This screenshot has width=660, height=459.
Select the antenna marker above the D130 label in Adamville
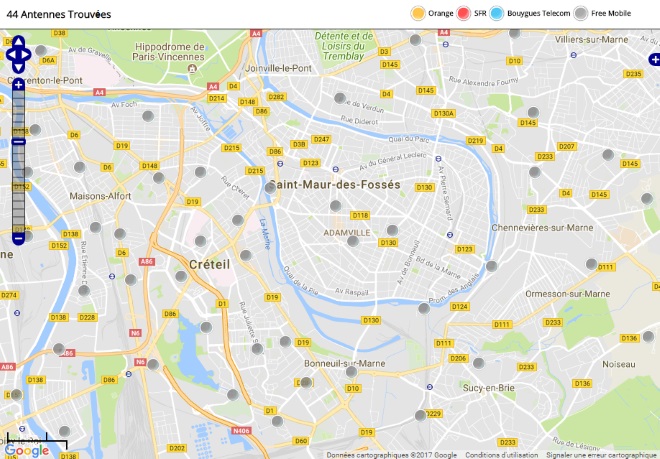tap(392, 230)
